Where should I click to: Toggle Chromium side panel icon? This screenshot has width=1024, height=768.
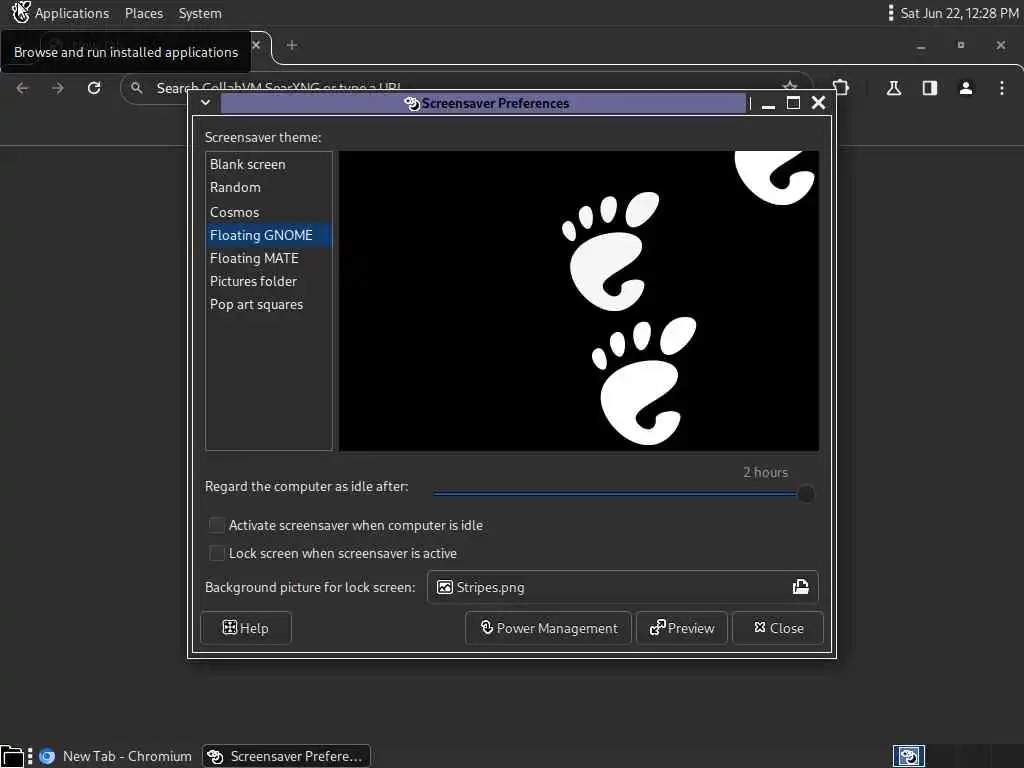point(930,88)
